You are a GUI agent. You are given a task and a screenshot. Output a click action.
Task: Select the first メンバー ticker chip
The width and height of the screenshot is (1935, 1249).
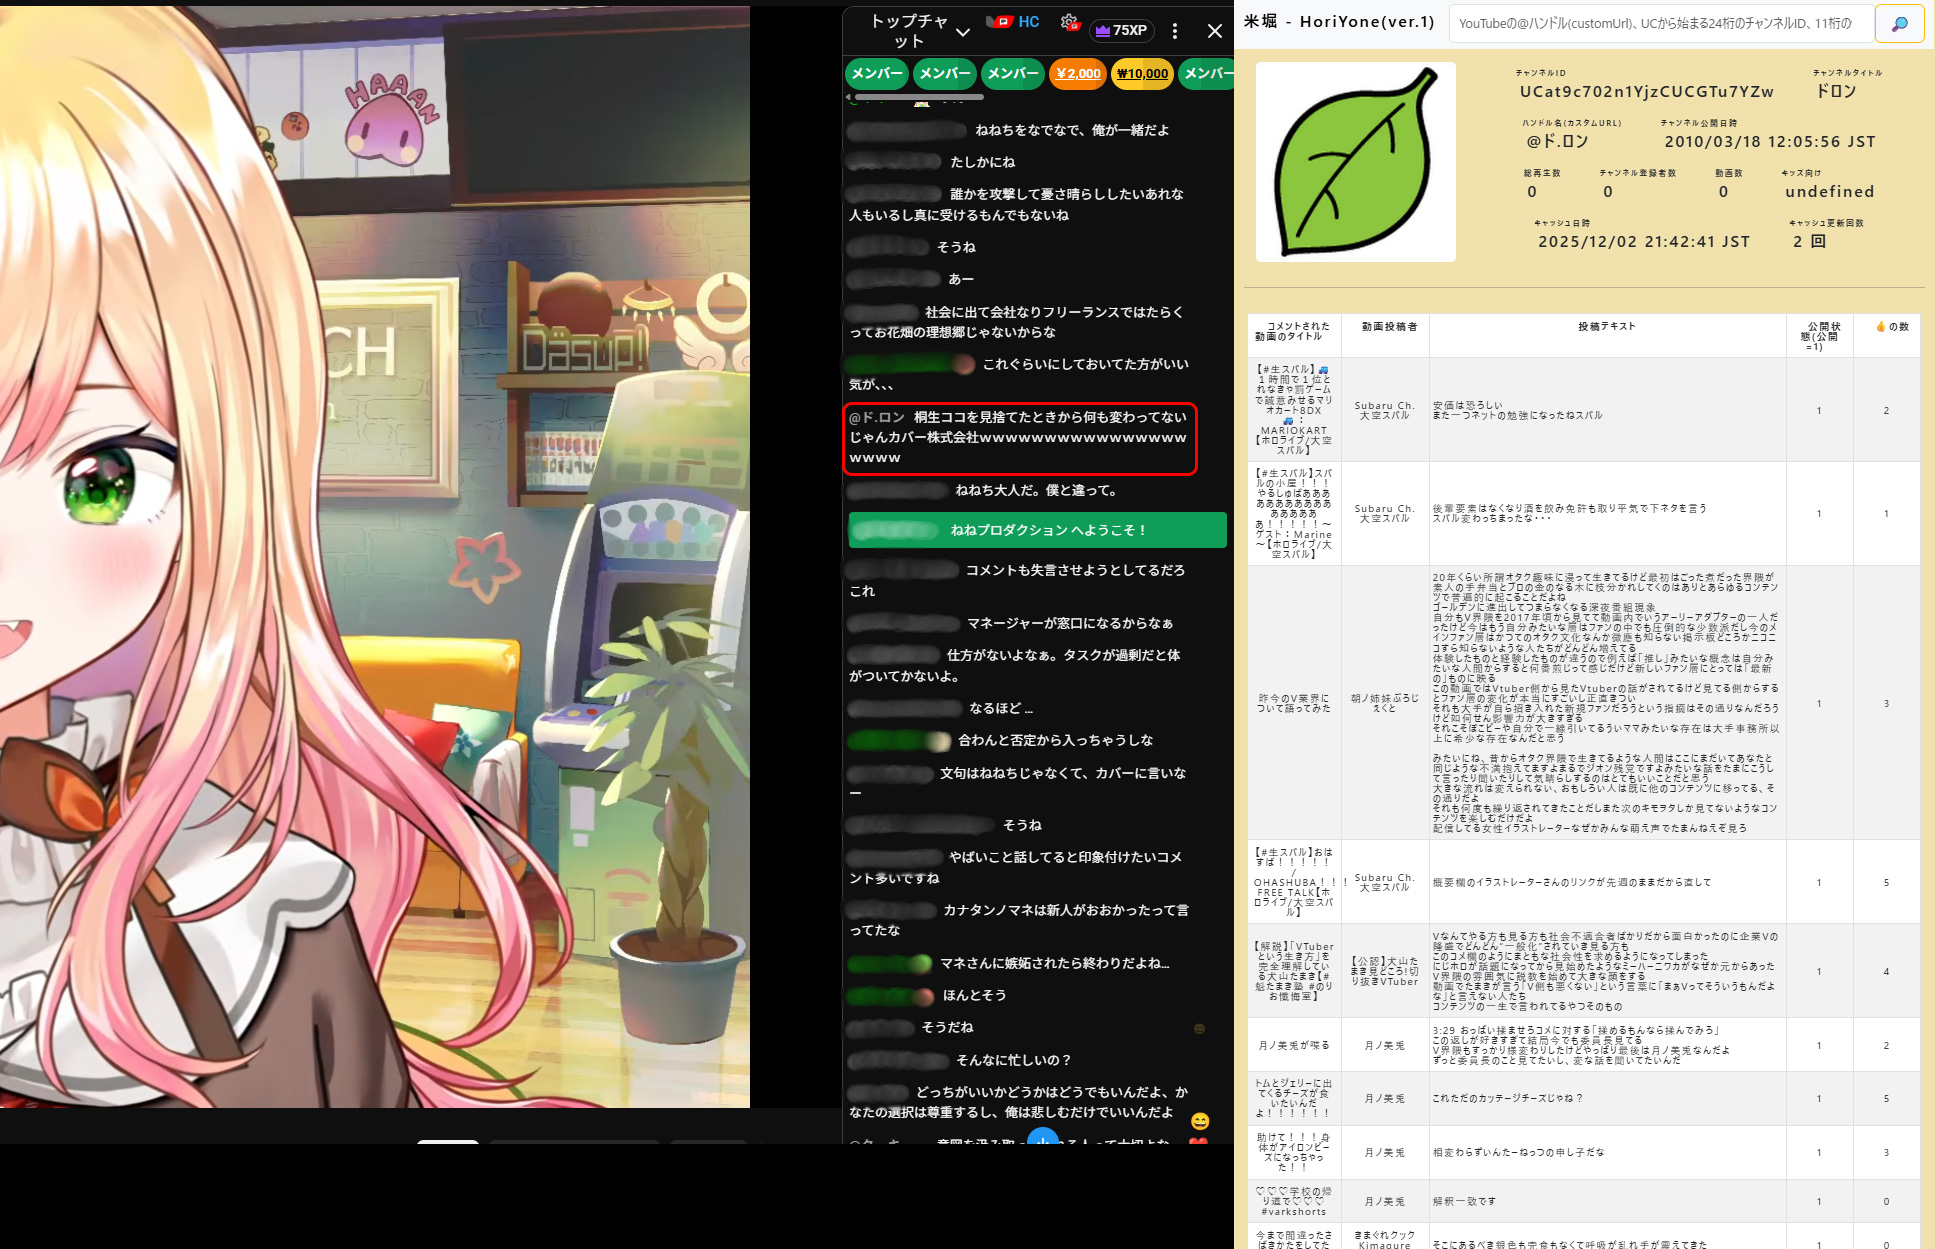coord(876,73)
